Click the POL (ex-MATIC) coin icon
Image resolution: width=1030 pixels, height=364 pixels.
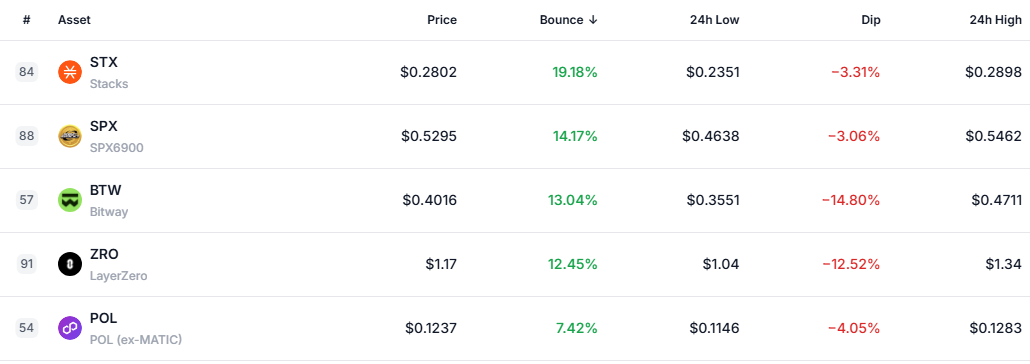click(70, 328)
